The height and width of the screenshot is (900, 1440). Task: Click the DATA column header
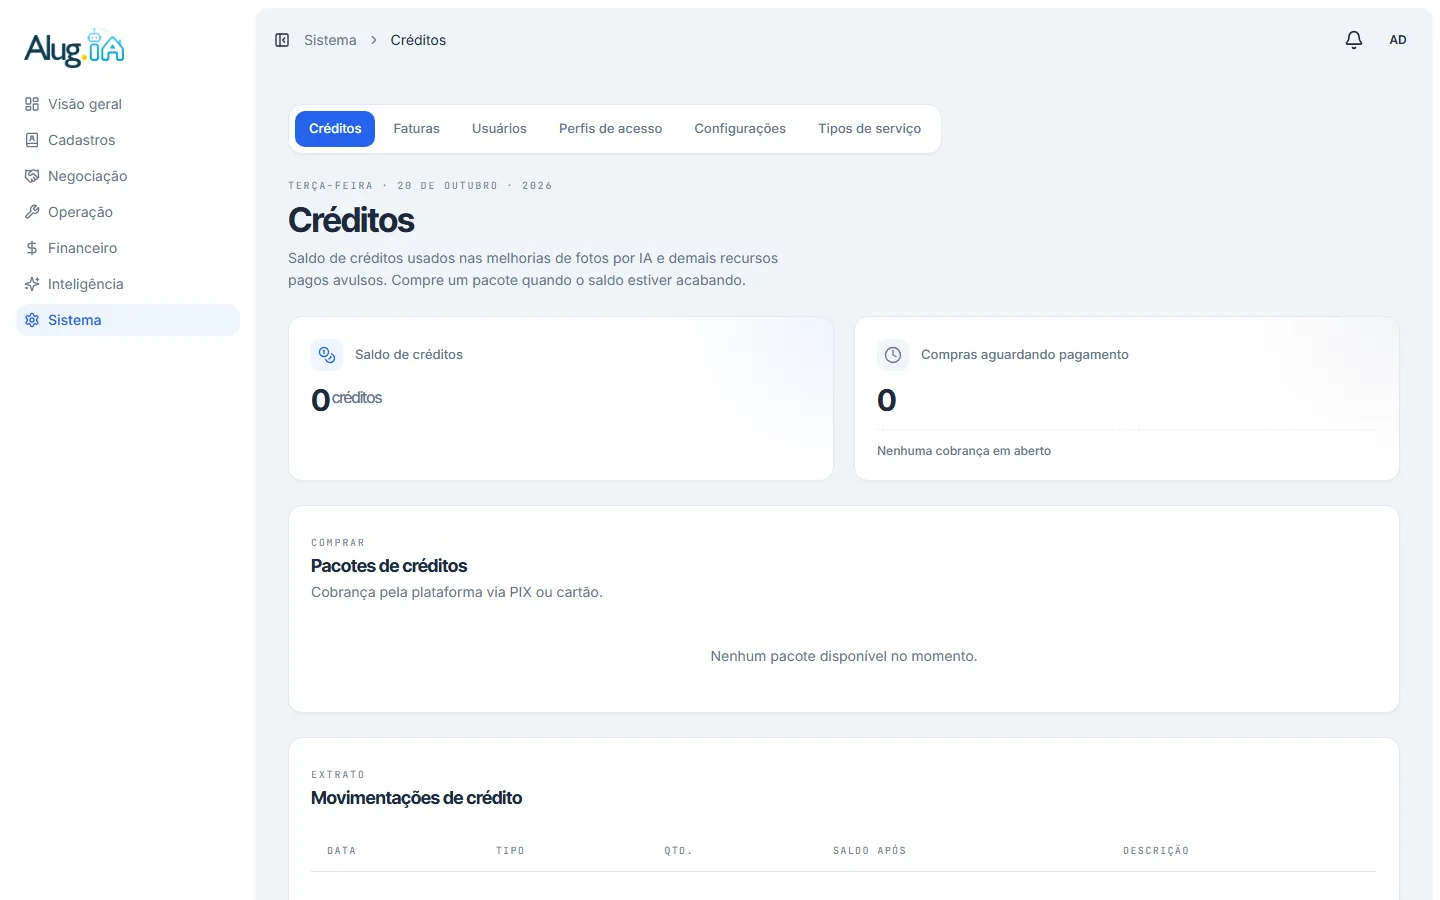[342, 851]
